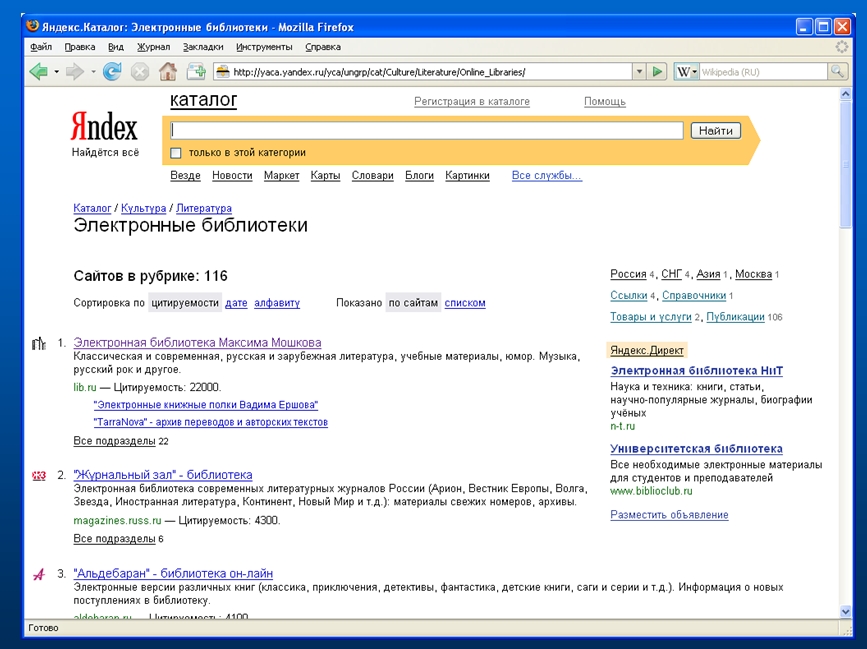This screenshot has height=649, width=867.
Task: Click the Yandex logo
Action: pyautogui.click(x=104, y=127)
